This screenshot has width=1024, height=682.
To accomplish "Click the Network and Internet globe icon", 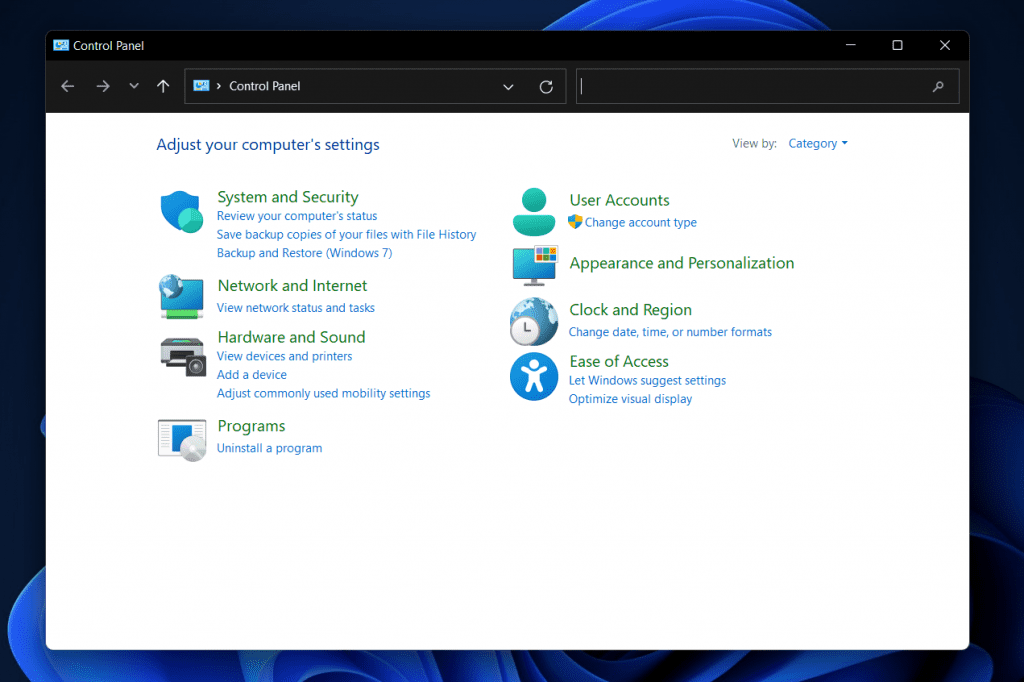I will point(182,297).
